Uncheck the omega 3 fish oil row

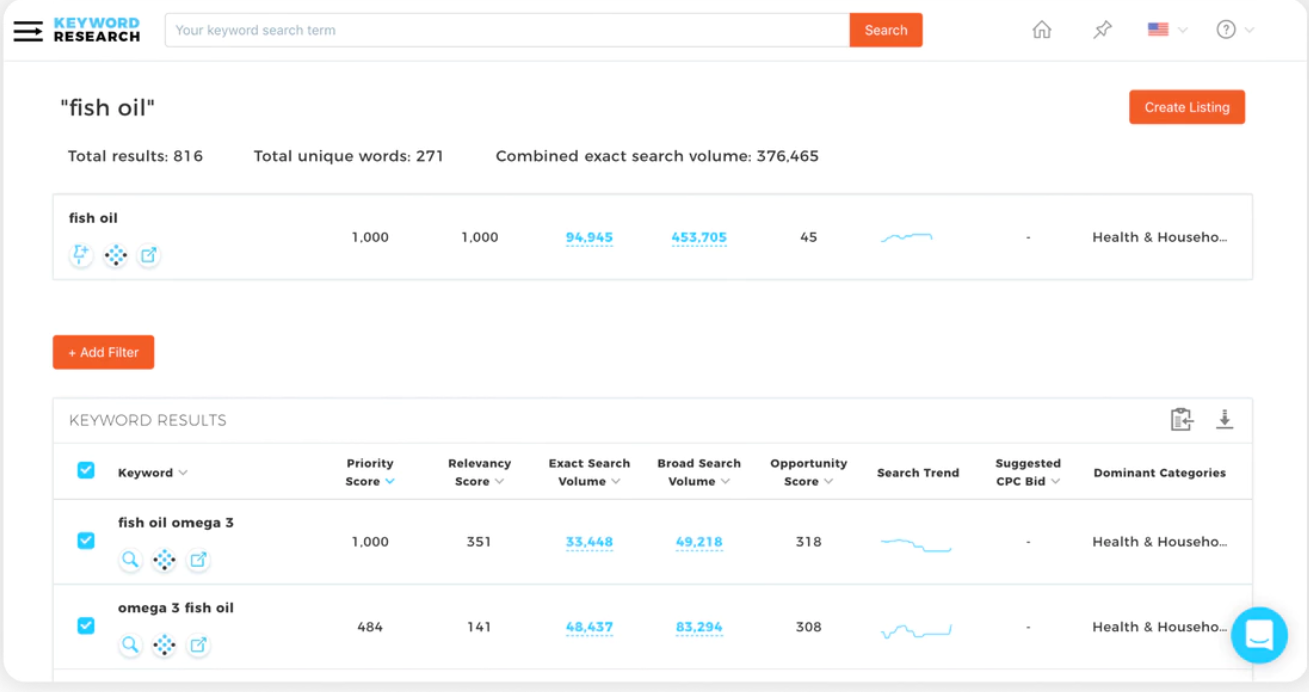(x=85, y=625)
